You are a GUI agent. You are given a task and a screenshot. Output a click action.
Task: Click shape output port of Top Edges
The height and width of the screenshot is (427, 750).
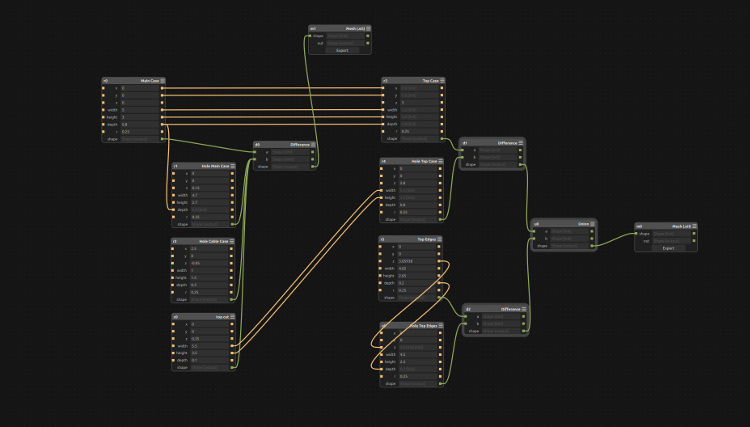point(439,297)
